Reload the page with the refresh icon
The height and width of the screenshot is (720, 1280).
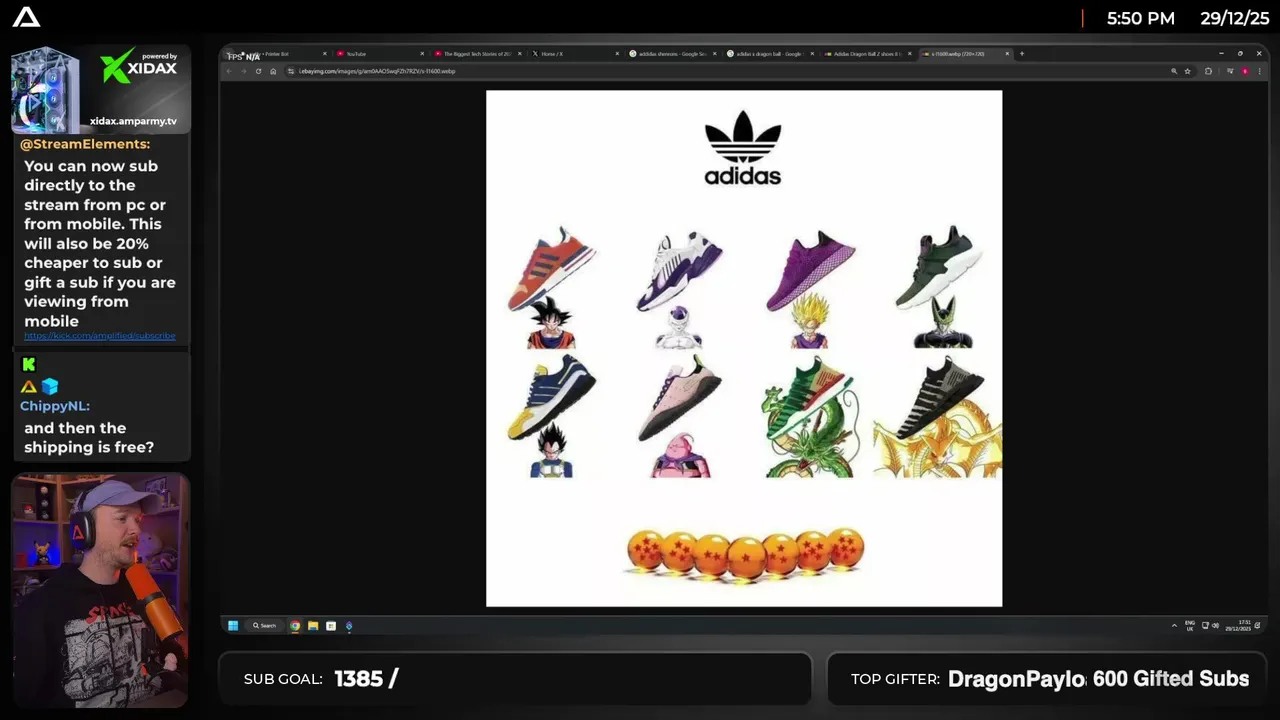coord(258,71)
